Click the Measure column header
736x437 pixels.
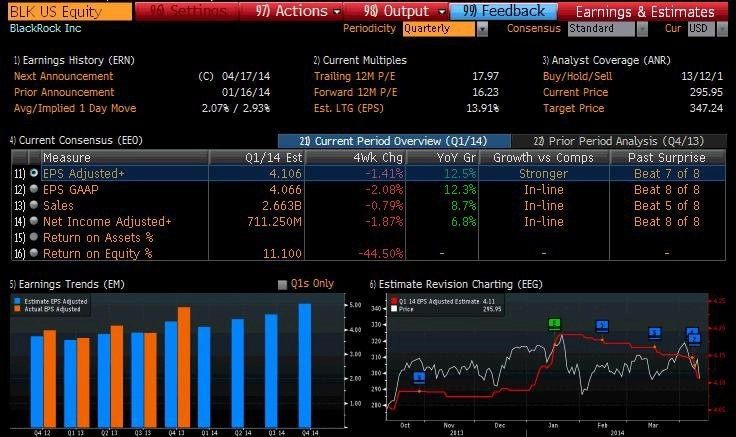[x=125, y=157]
